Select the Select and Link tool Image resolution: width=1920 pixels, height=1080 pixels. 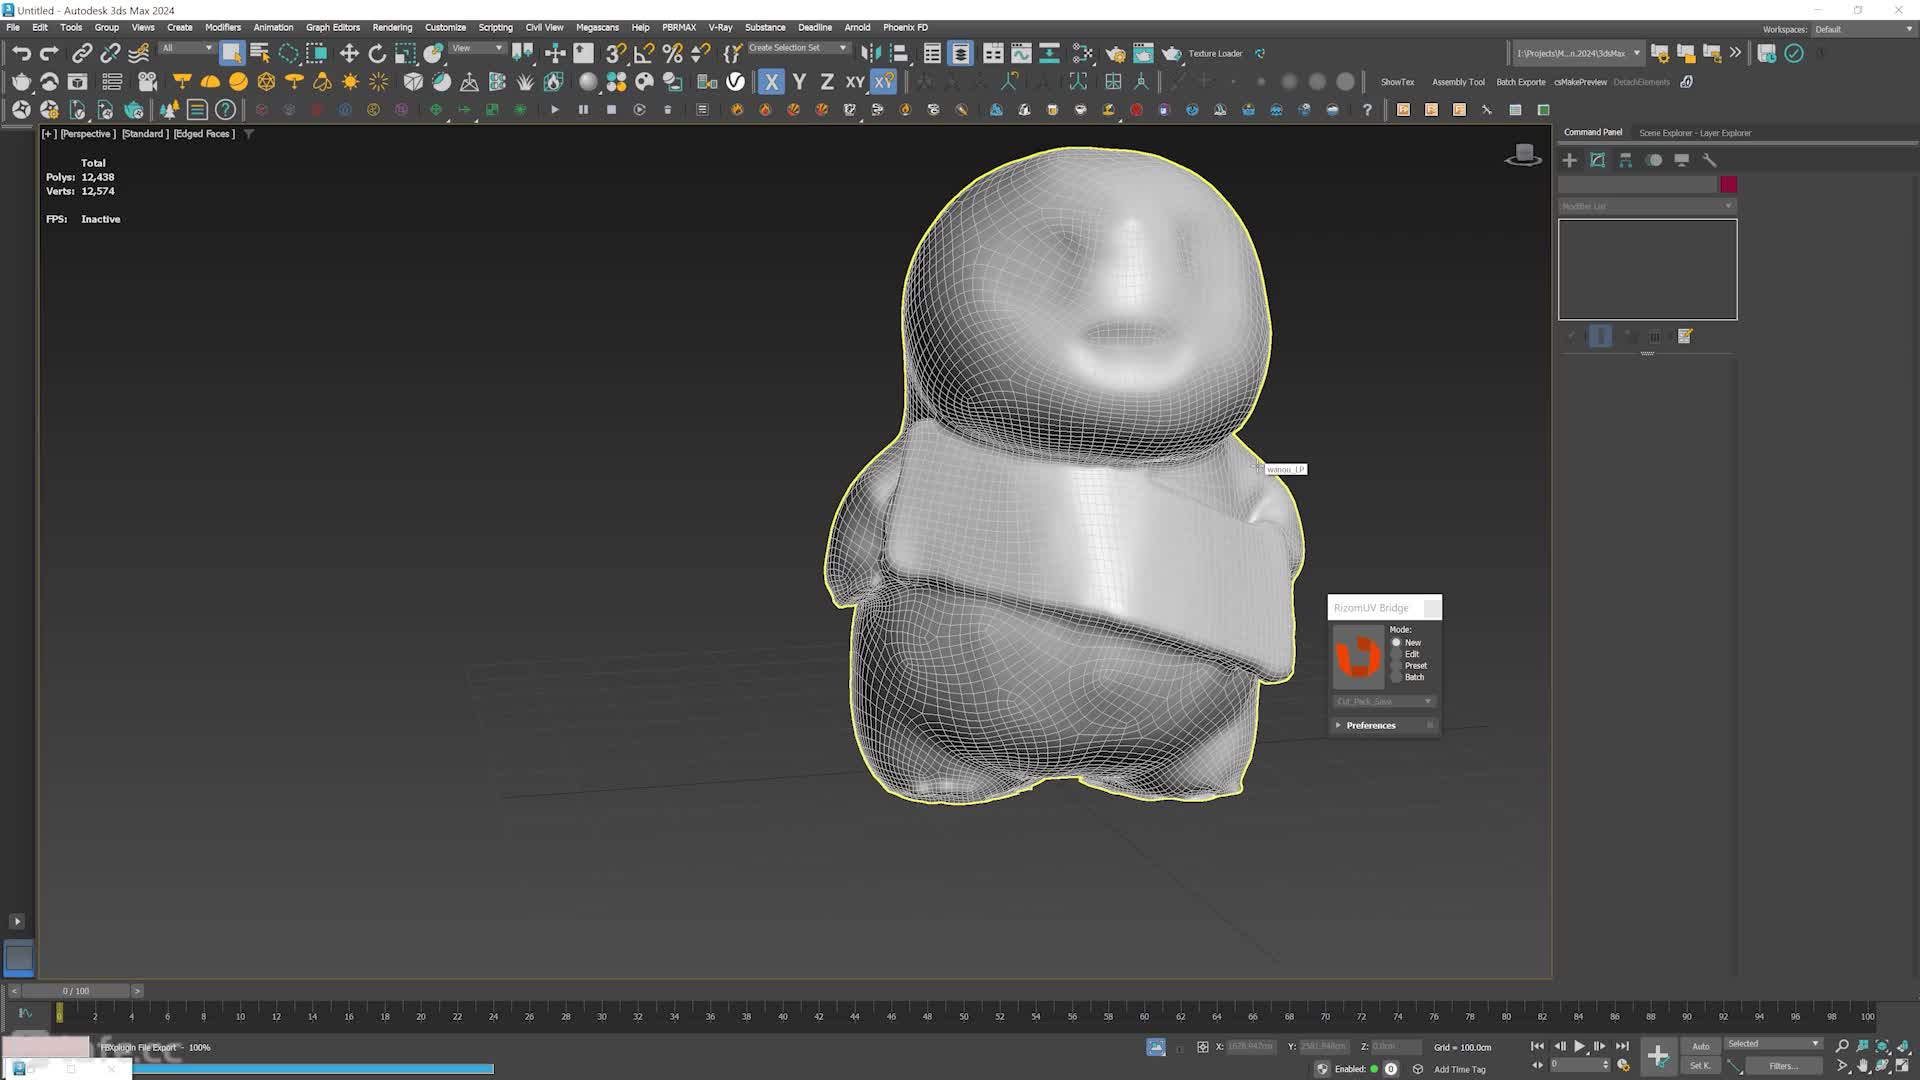pyautogui.click(x=82, y=53)
